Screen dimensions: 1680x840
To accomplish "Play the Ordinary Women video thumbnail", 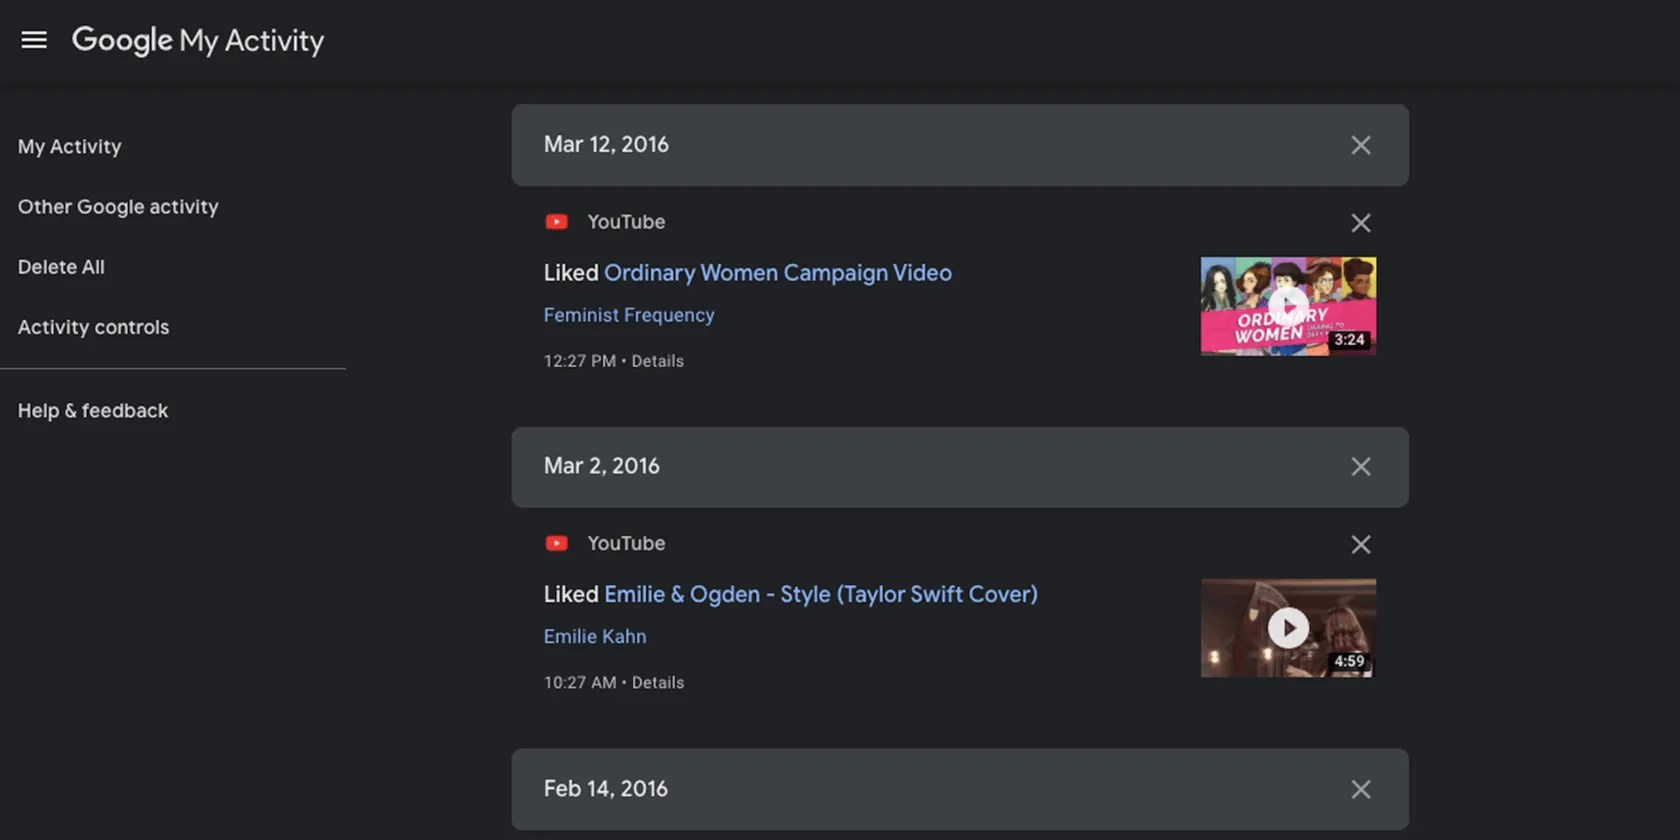I will [x=1288, y=306].
